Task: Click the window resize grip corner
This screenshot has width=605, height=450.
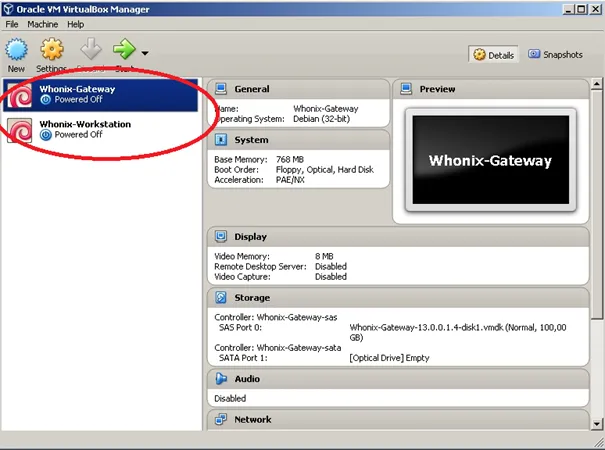Action: pyautogui.click(x=599, y=442)
